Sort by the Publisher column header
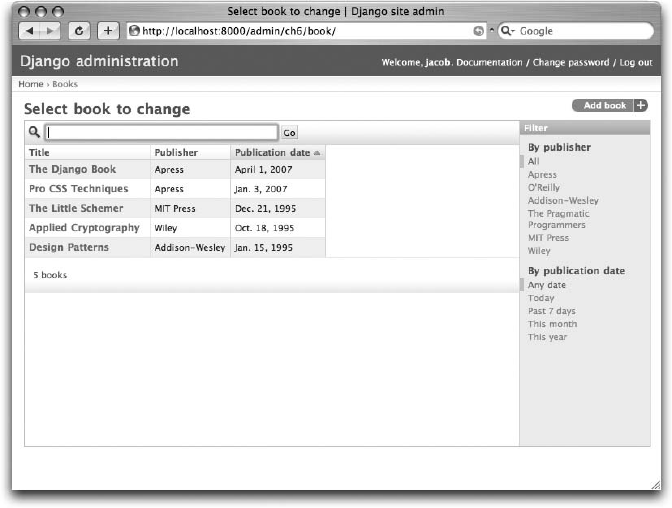Image resolution: width=672 pixels, height=508 pixels. [176, 153]
